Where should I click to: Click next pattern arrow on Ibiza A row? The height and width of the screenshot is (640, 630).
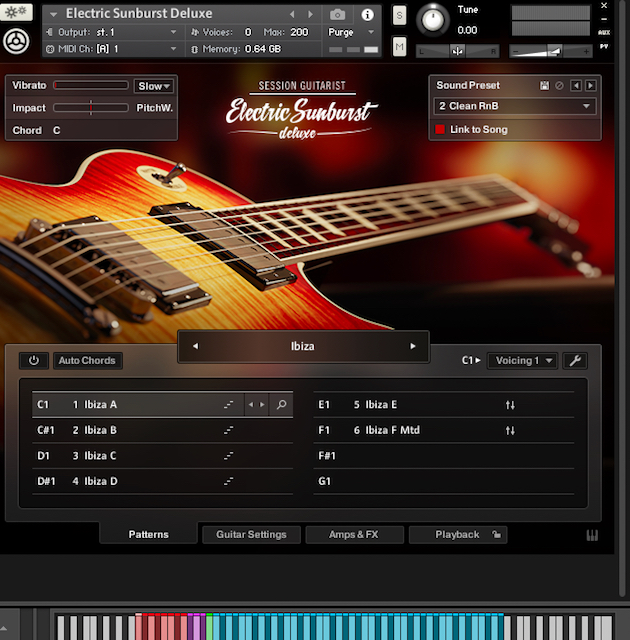tap(262, 404)
